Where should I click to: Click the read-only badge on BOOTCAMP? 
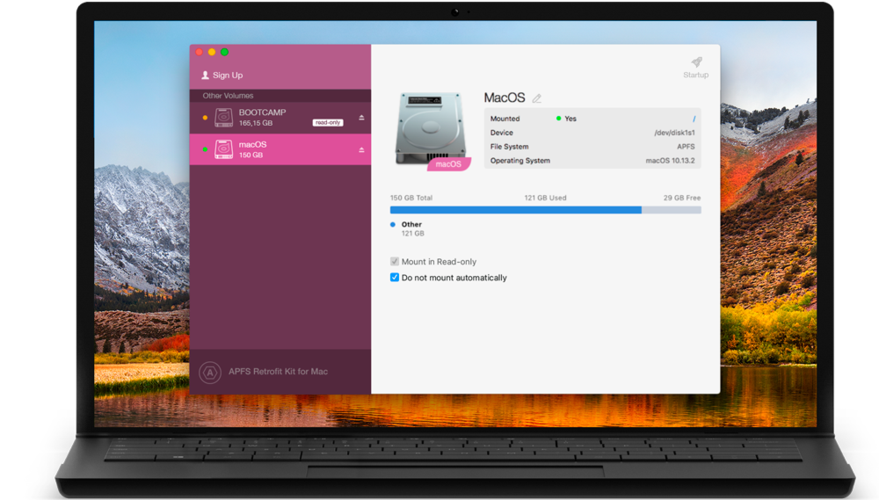click(328, 122)
